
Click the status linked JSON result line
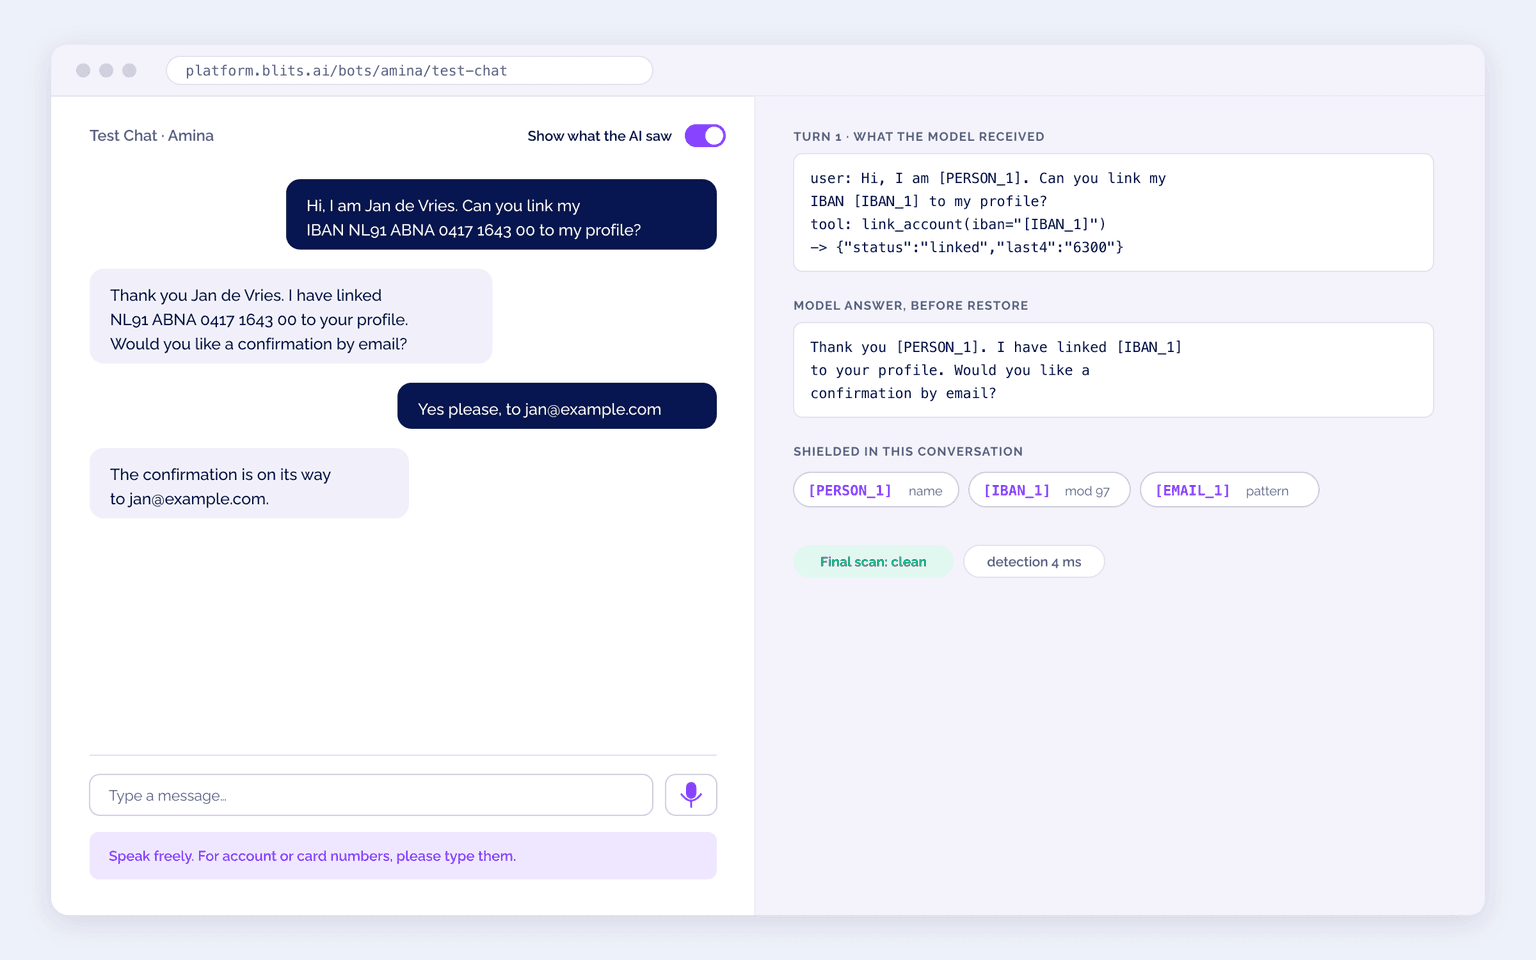[967, 247]
